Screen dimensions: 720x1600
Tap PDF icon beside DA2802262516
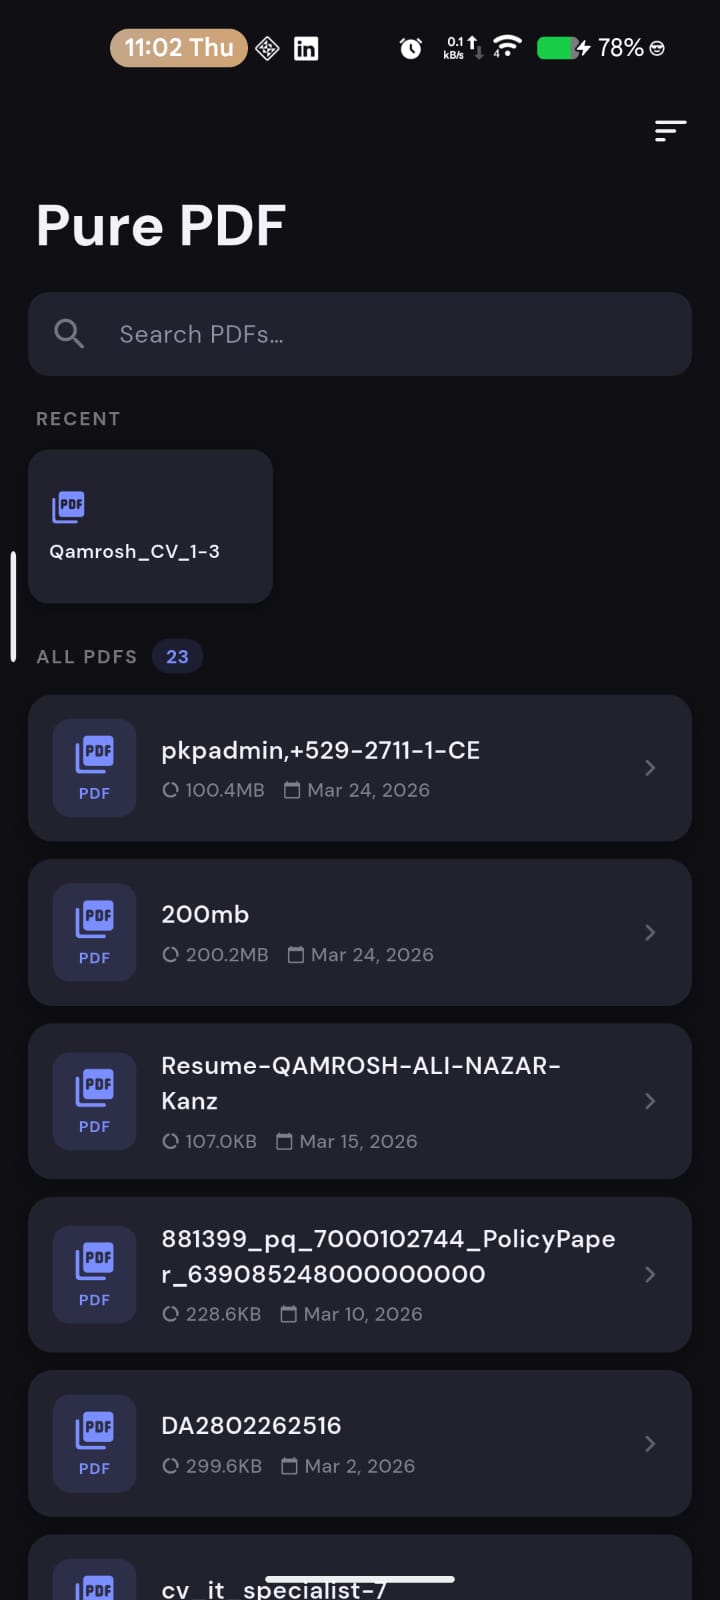[x=94, y=1443]
